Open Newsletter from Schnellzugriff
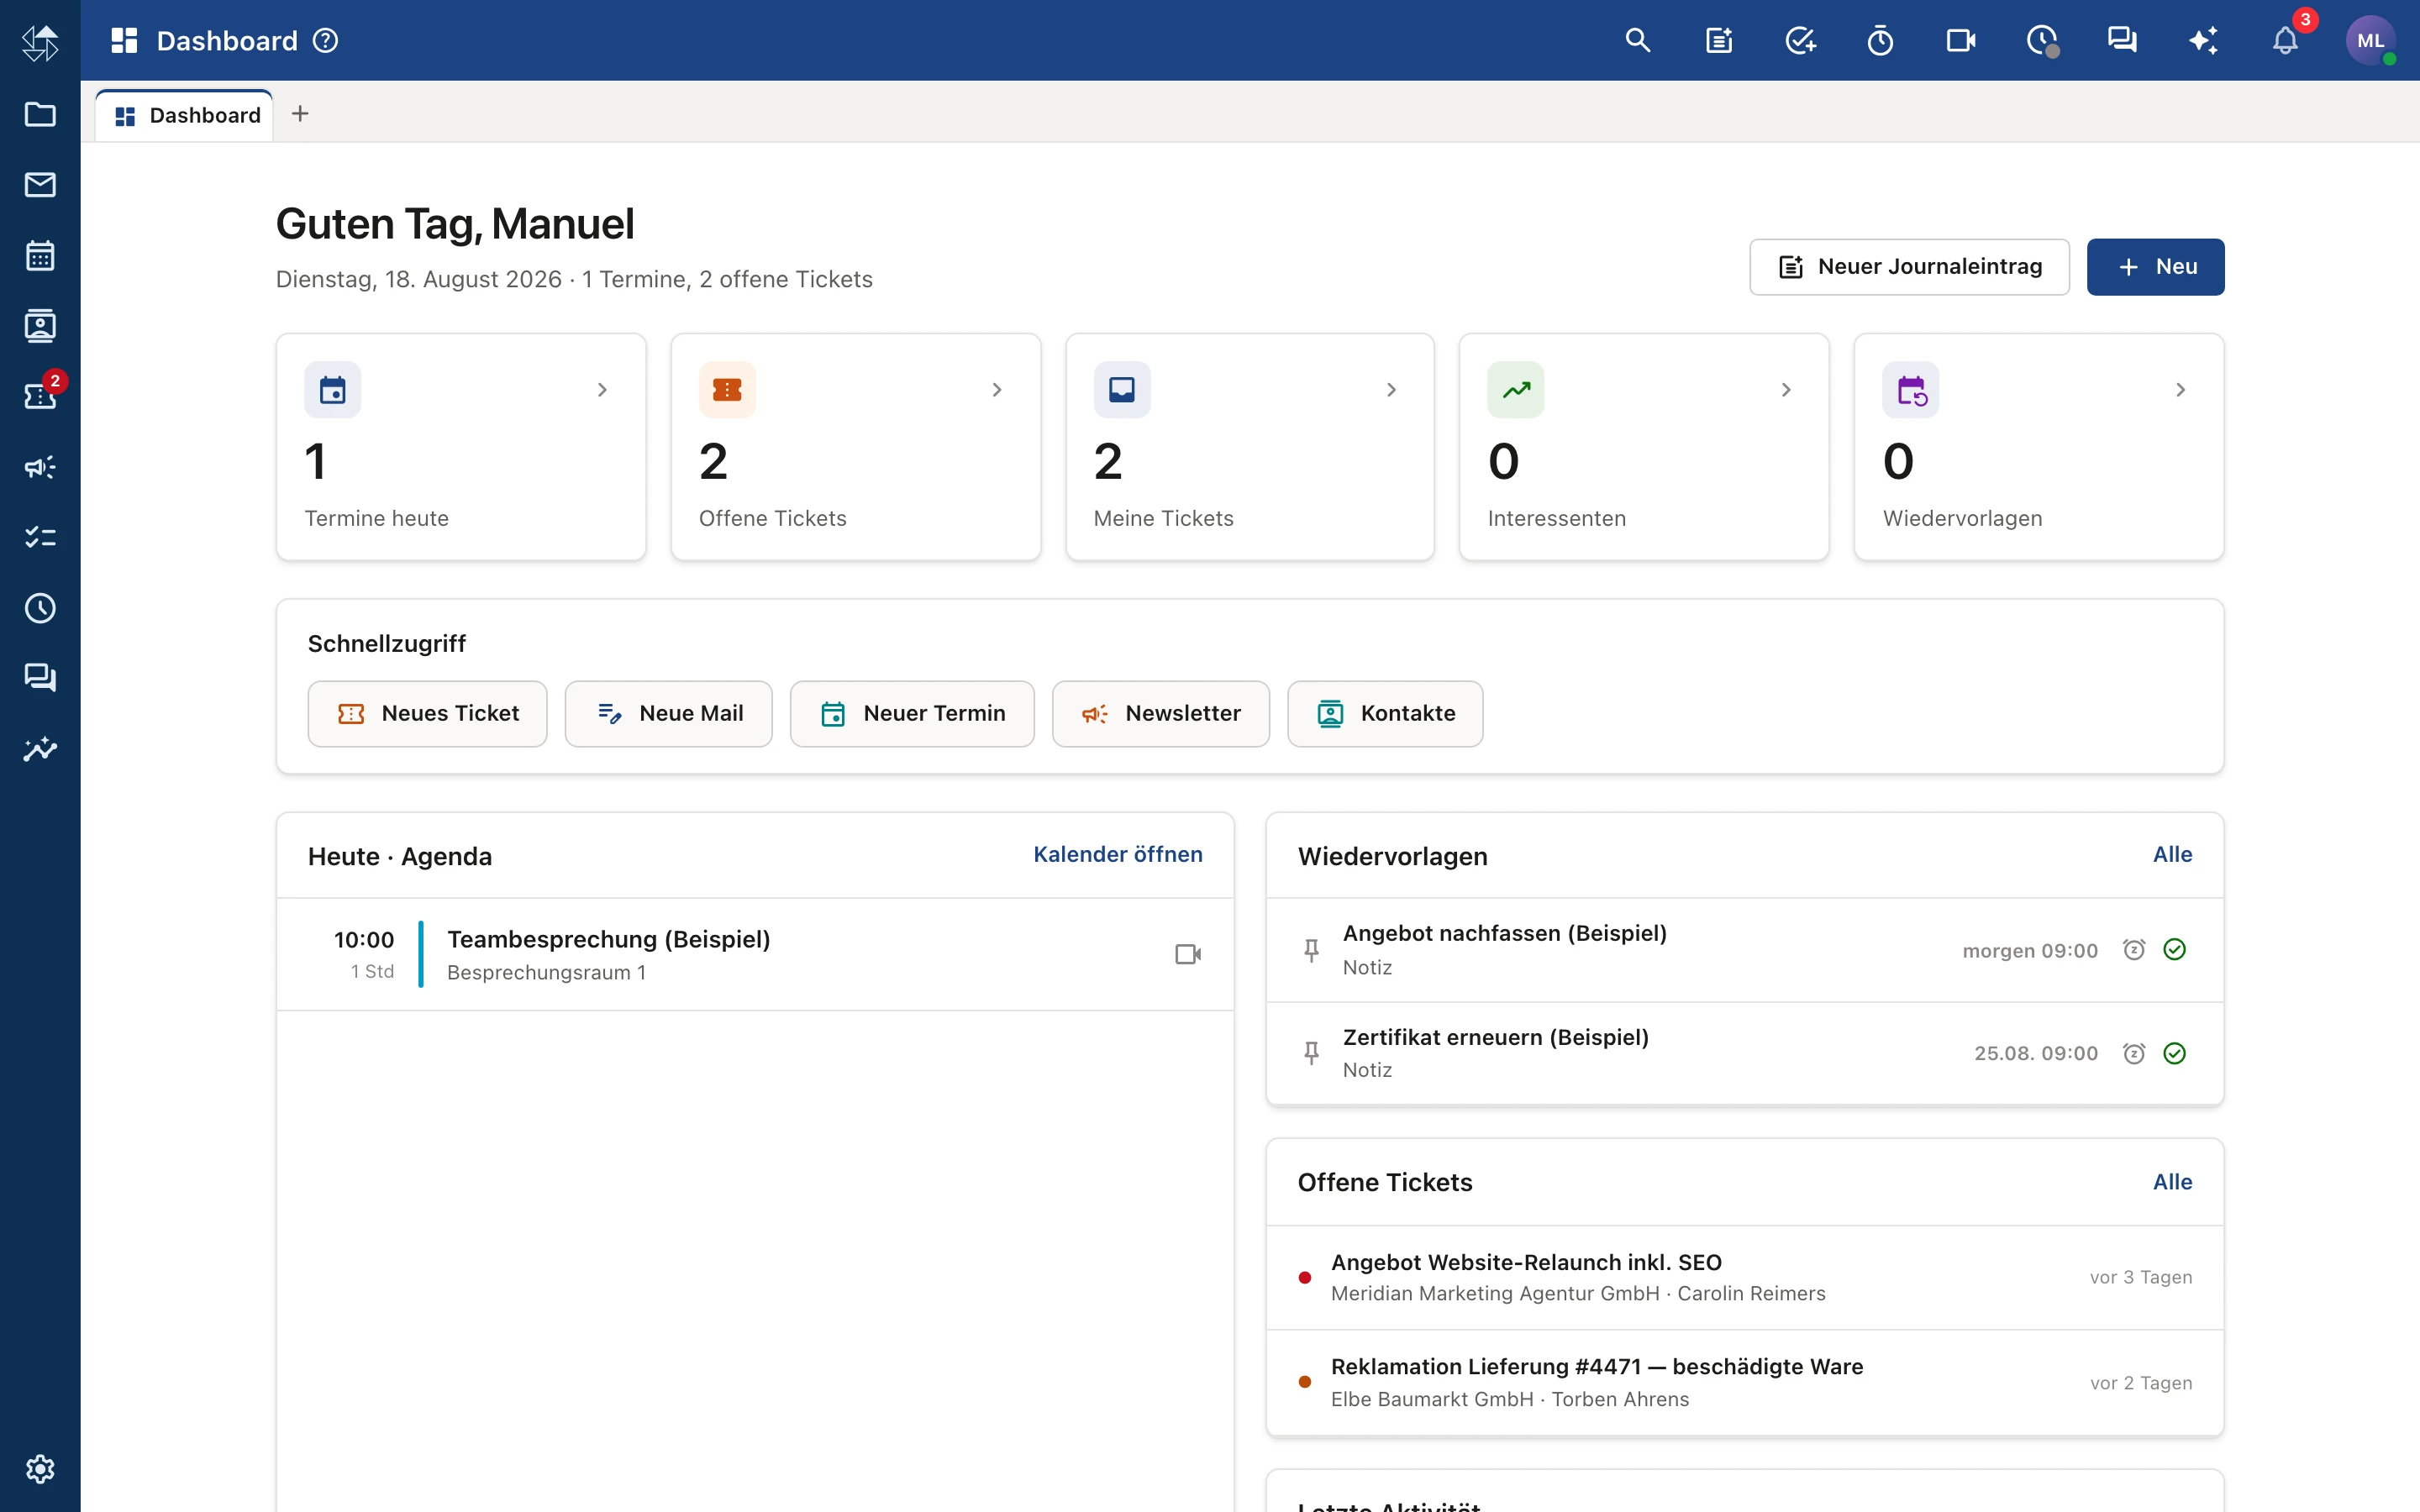This screenshot has height=1512, width=2420. point(1160,714)
